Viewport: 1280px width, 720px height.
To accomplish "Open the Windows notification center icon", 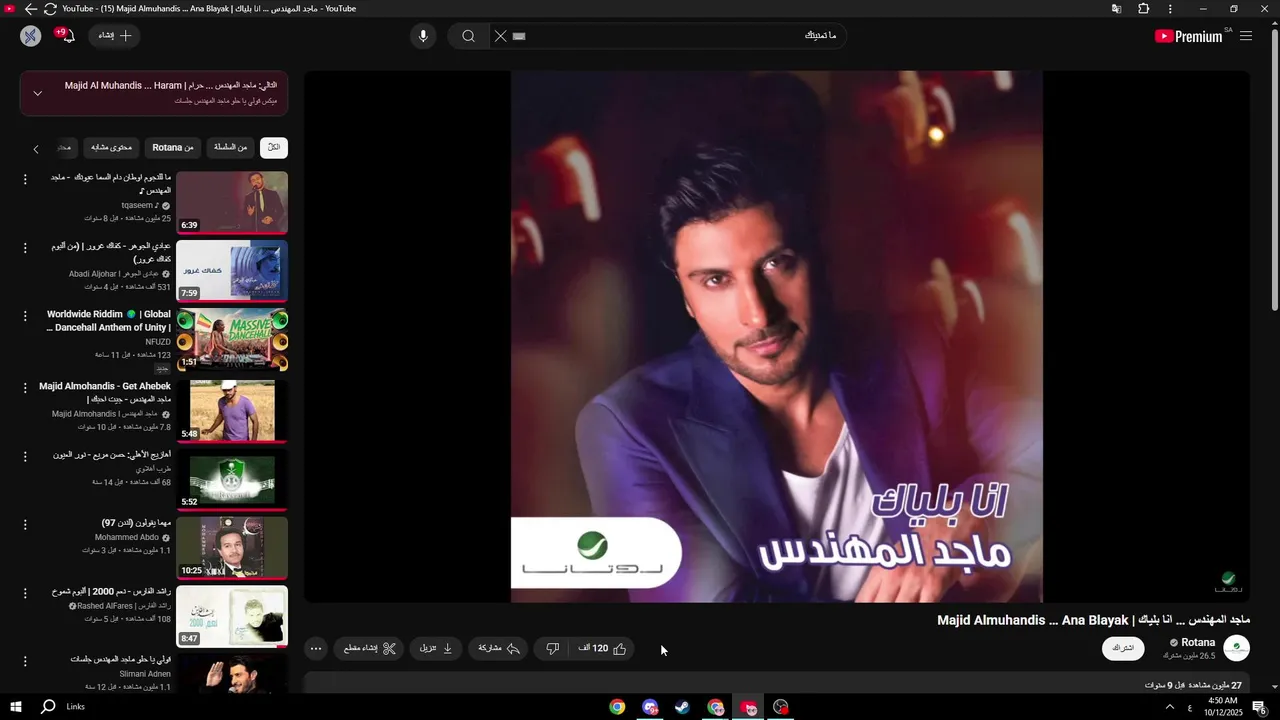I will pyautogui.click(x=1260, y=707).
